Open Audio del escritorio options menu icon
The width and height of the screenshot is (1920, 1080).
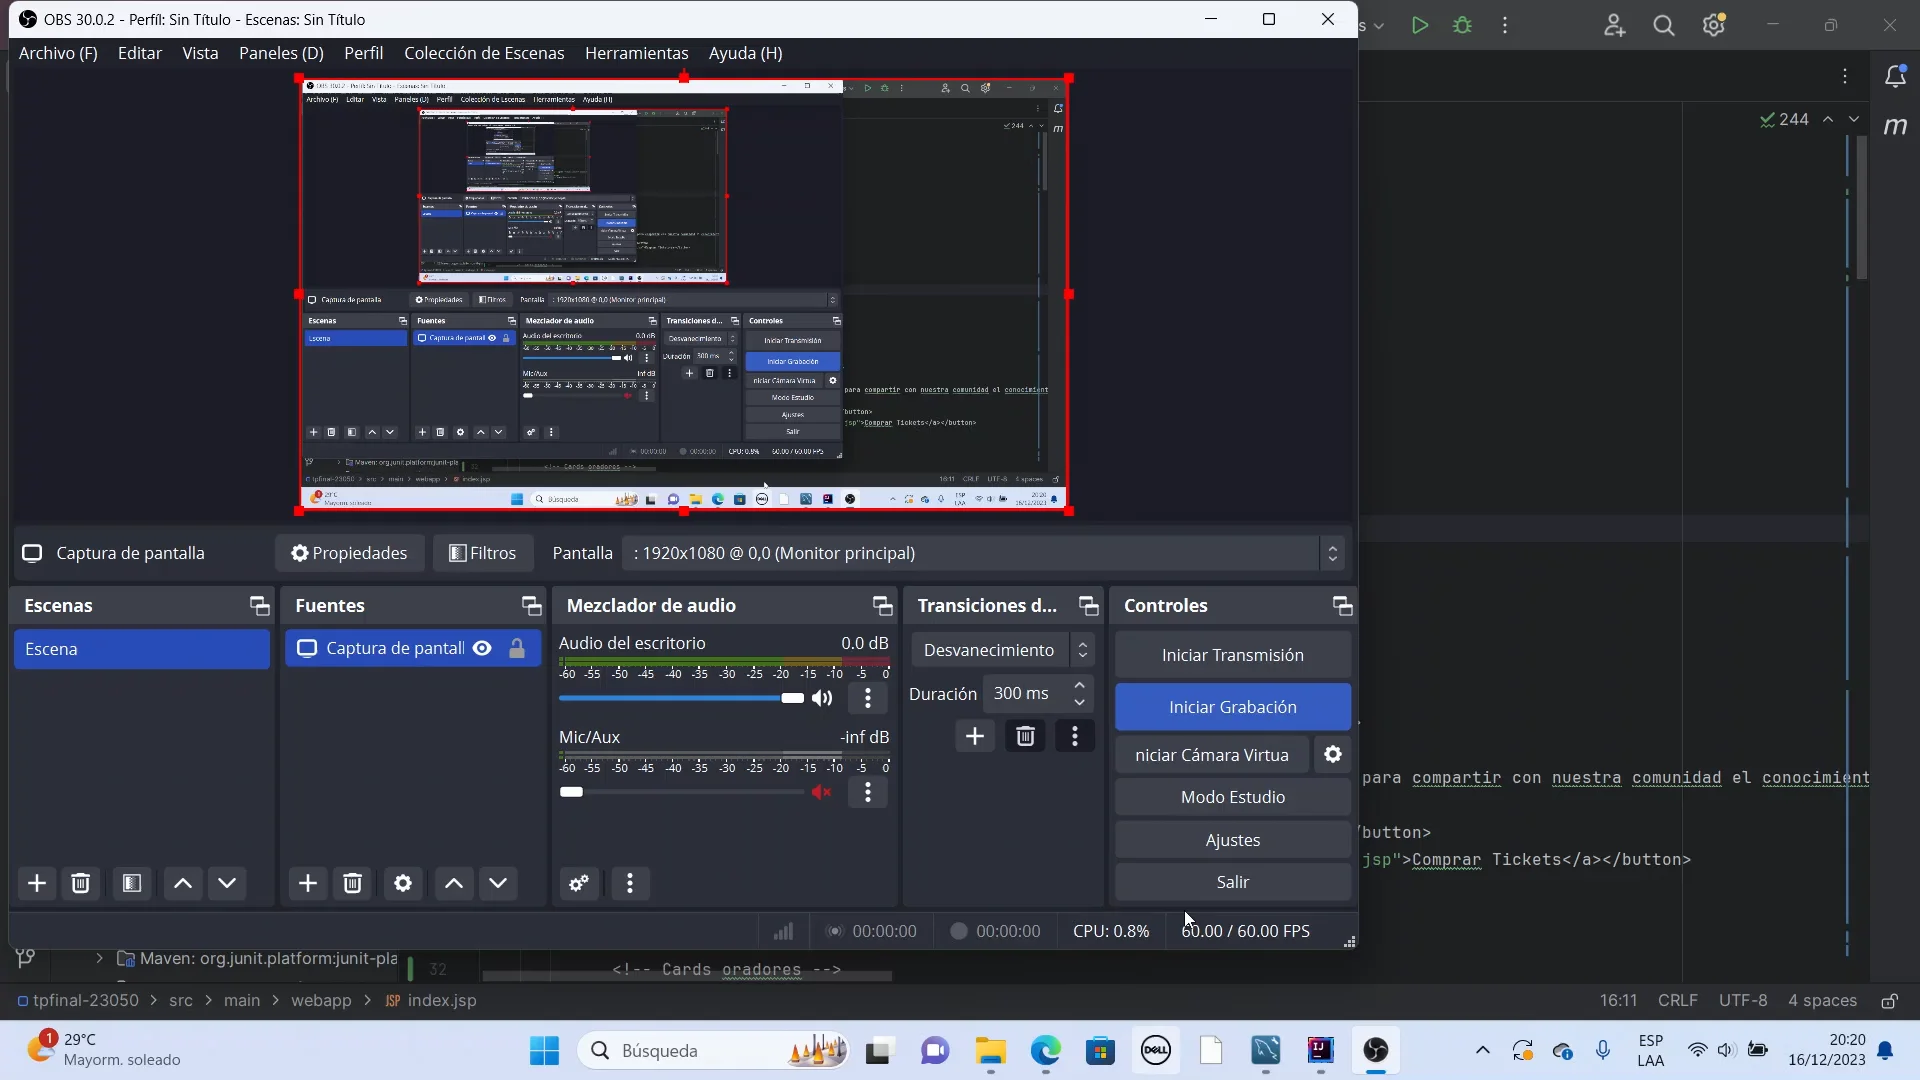[868, 698]
